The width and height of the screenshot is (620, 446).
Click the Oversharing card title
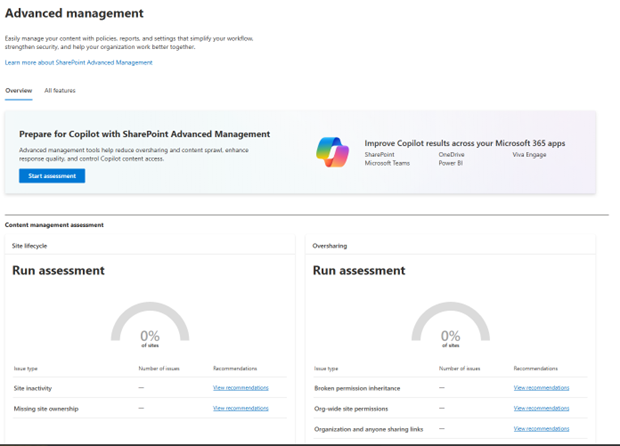[x=330, y=246]
